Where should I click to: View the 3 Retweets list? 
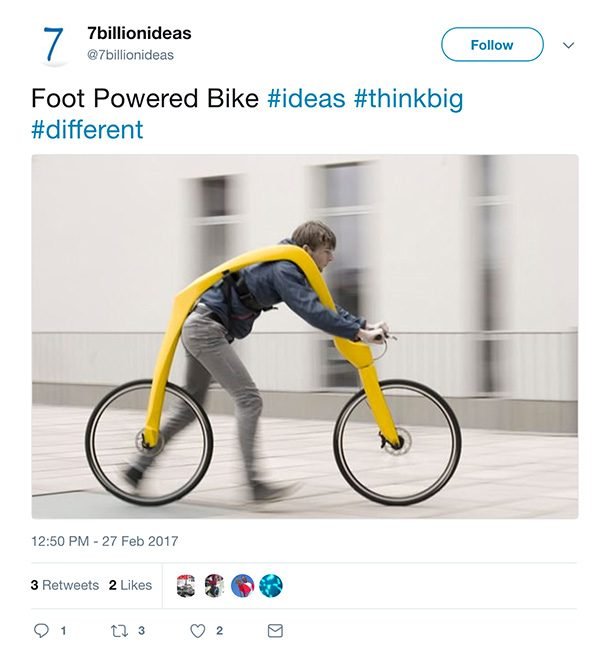(64, 585)
